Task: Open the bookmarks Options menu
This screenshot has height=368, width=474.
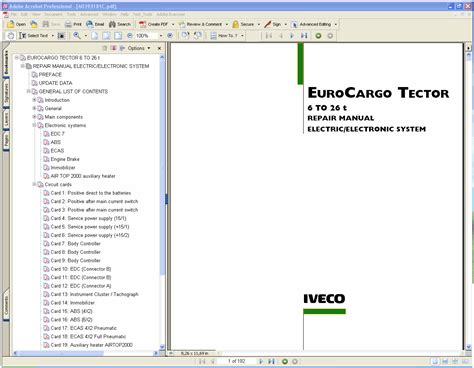Action: click(x=139, y=48)
